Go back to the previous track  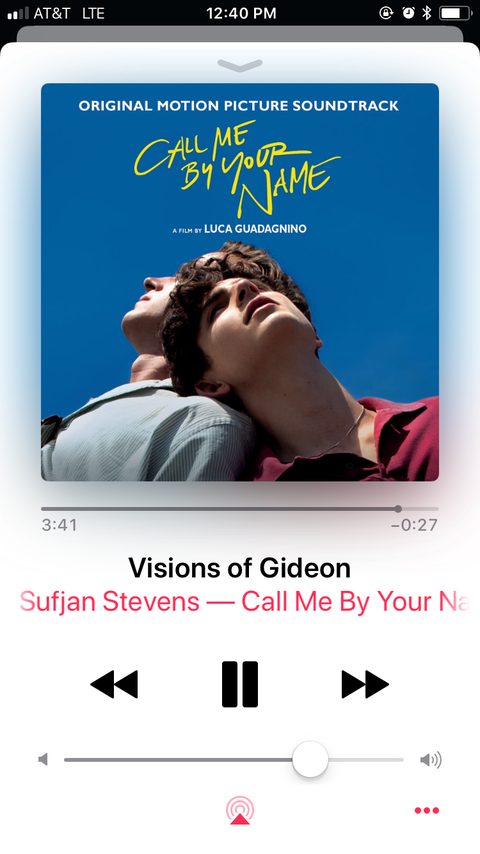coord(114,684)
